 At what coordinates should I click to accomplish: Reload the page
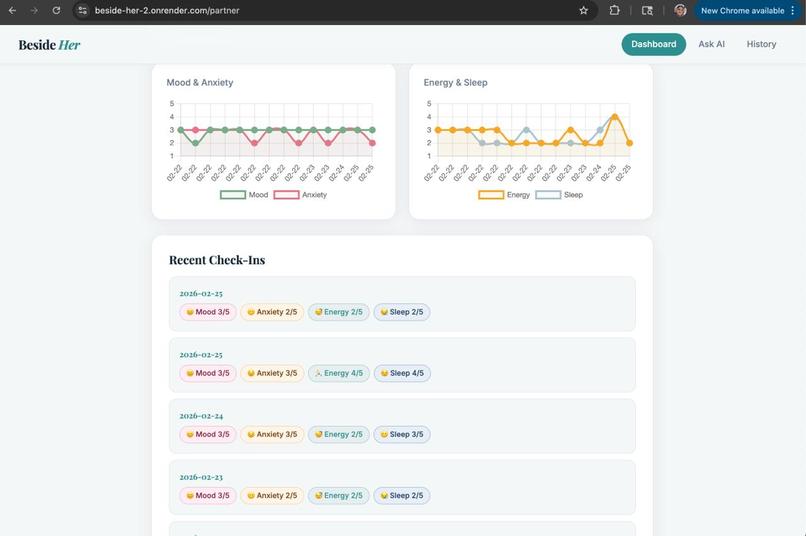[x=56, y=10]
